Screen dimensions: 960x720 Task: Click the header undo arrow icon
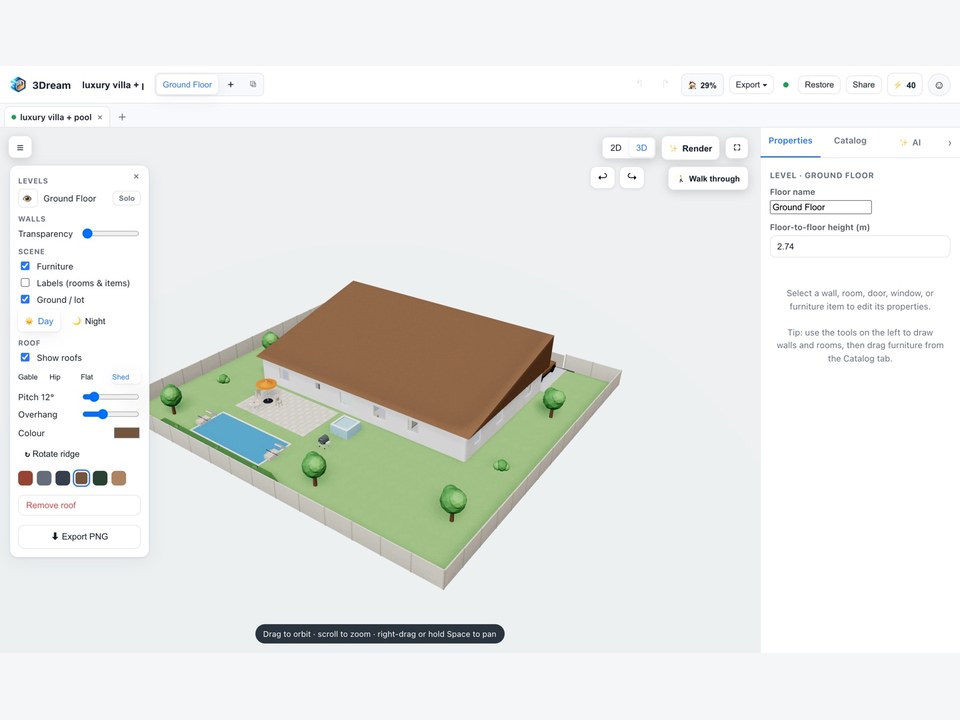click(x=640, y=84)
